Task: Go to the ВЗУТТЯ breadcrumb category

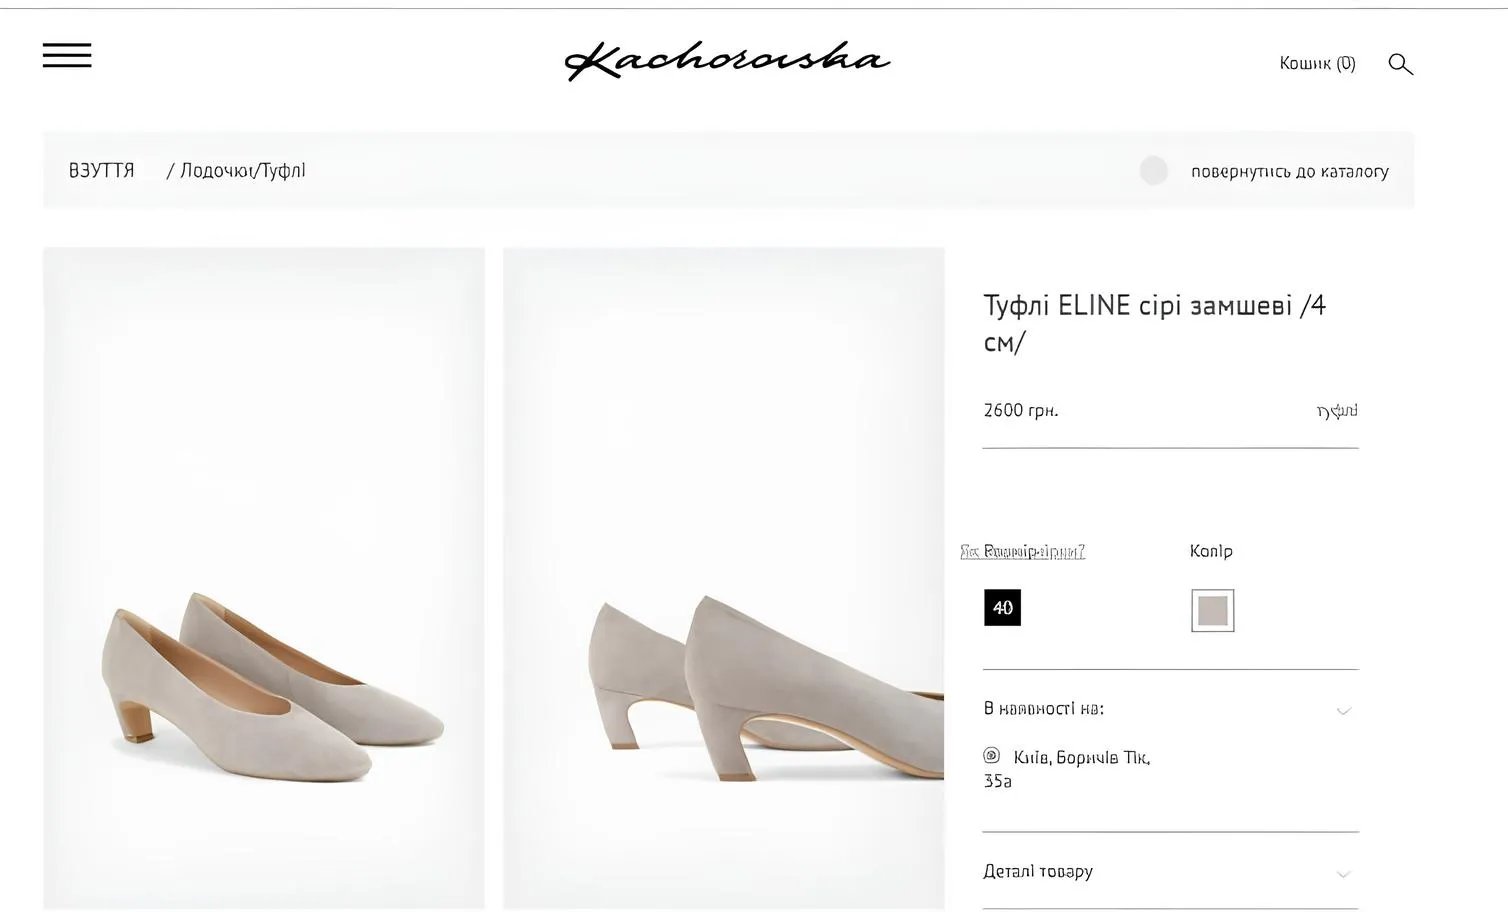Action: (102, 171)
